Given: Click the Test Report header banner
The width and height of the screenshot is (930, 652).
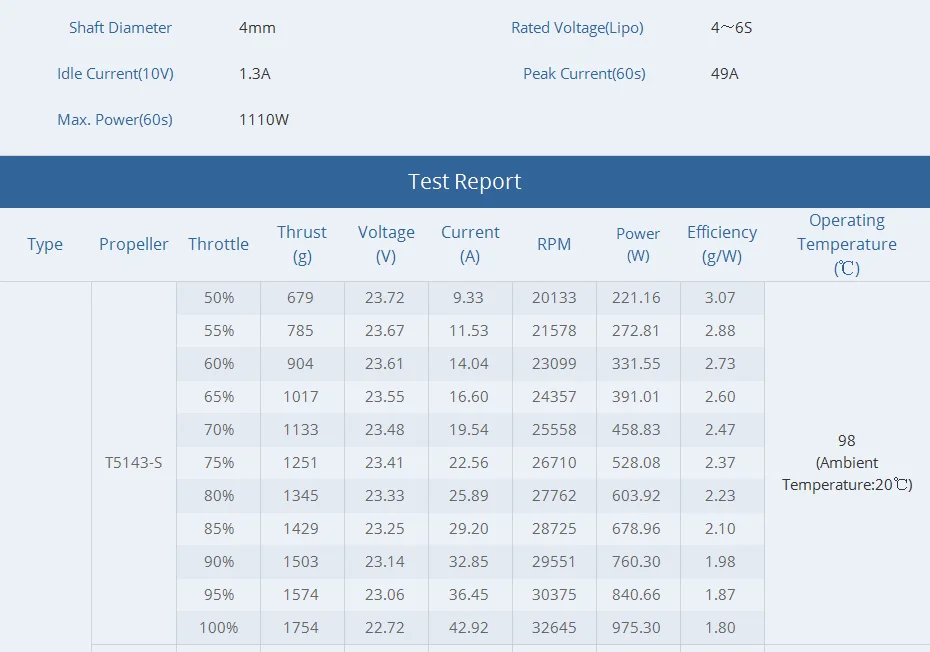Looking at the screenshot, I should (465, 182).
